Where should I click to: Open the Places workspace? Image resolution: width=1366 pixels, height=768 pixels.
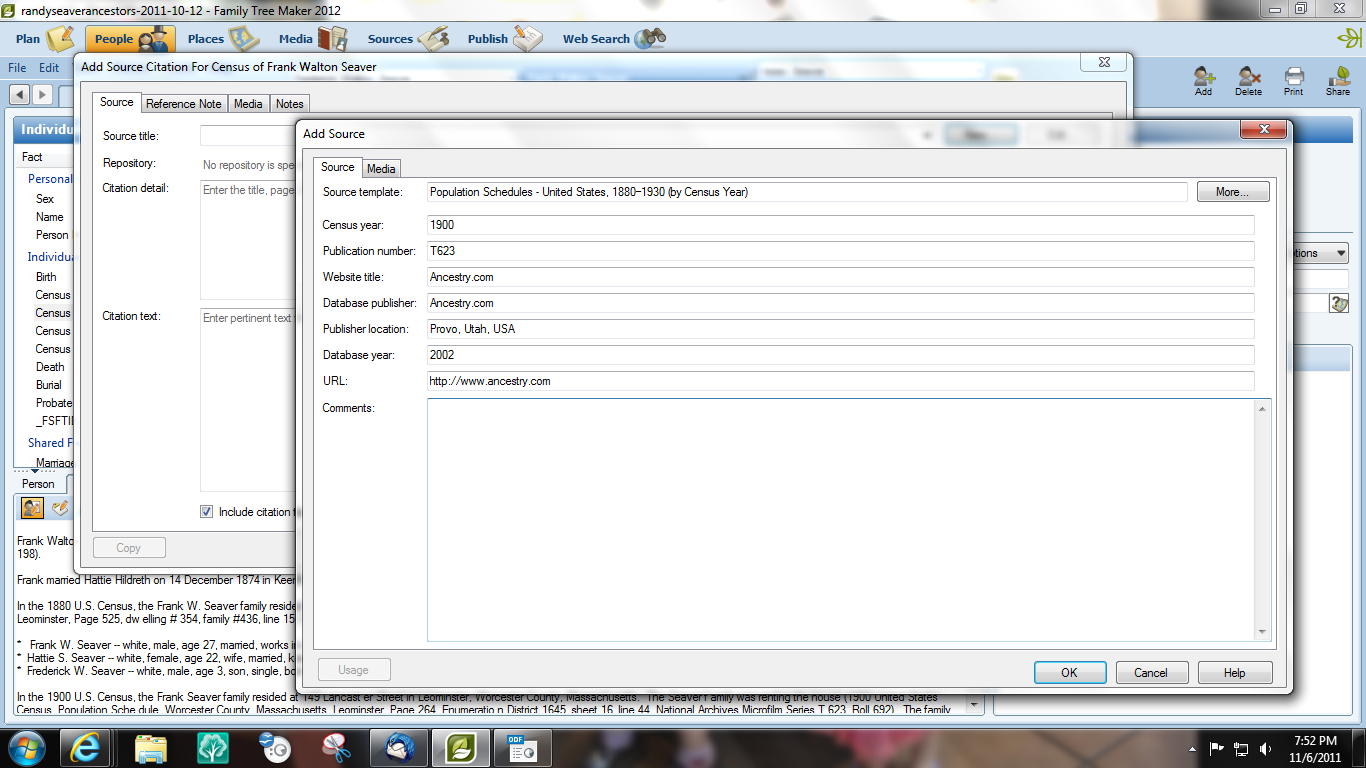[223, 39]
